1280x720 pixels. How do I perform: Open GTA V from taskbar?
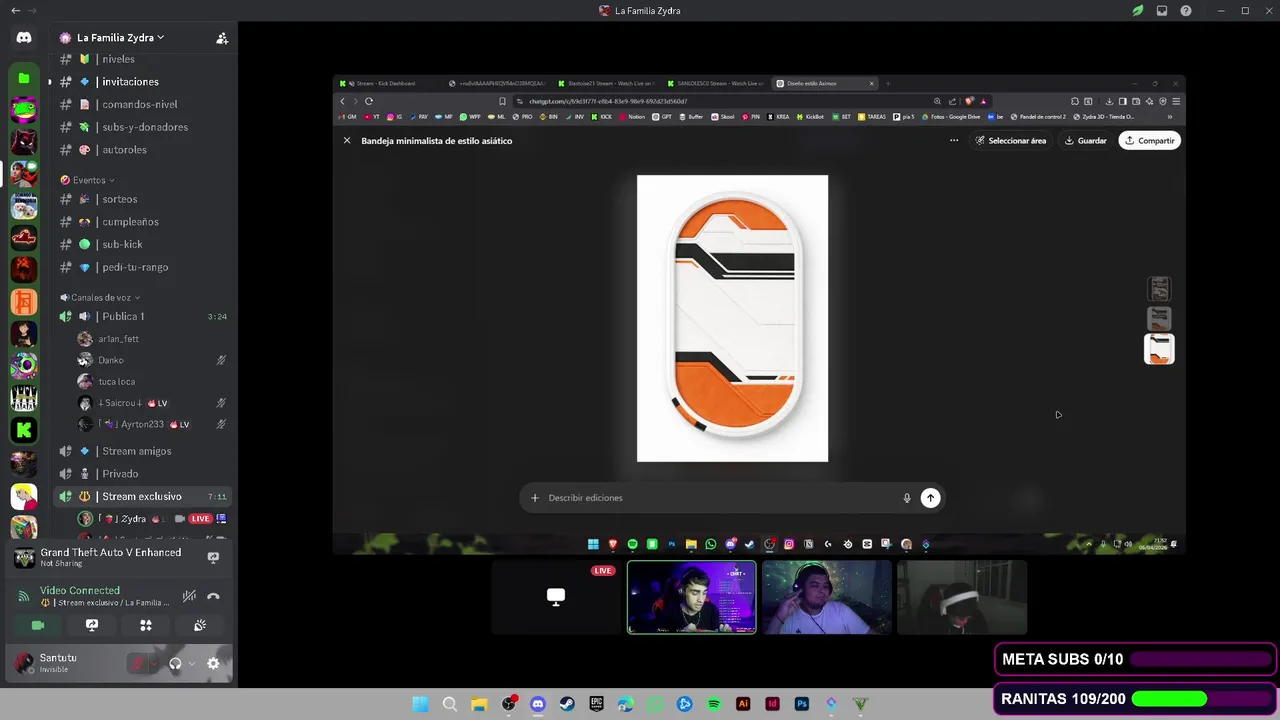(x=860, y=704)
